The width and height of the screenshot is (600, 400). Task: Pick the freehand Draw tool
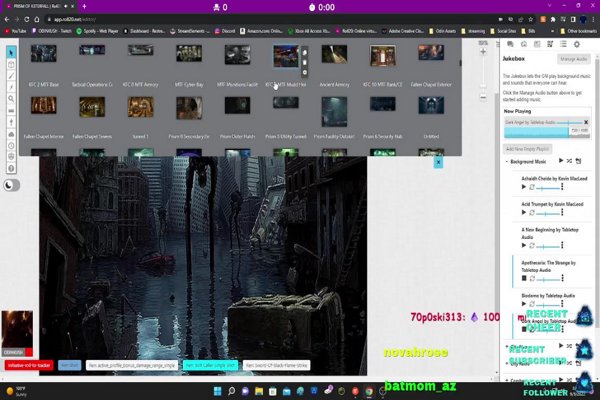(11, 76)
